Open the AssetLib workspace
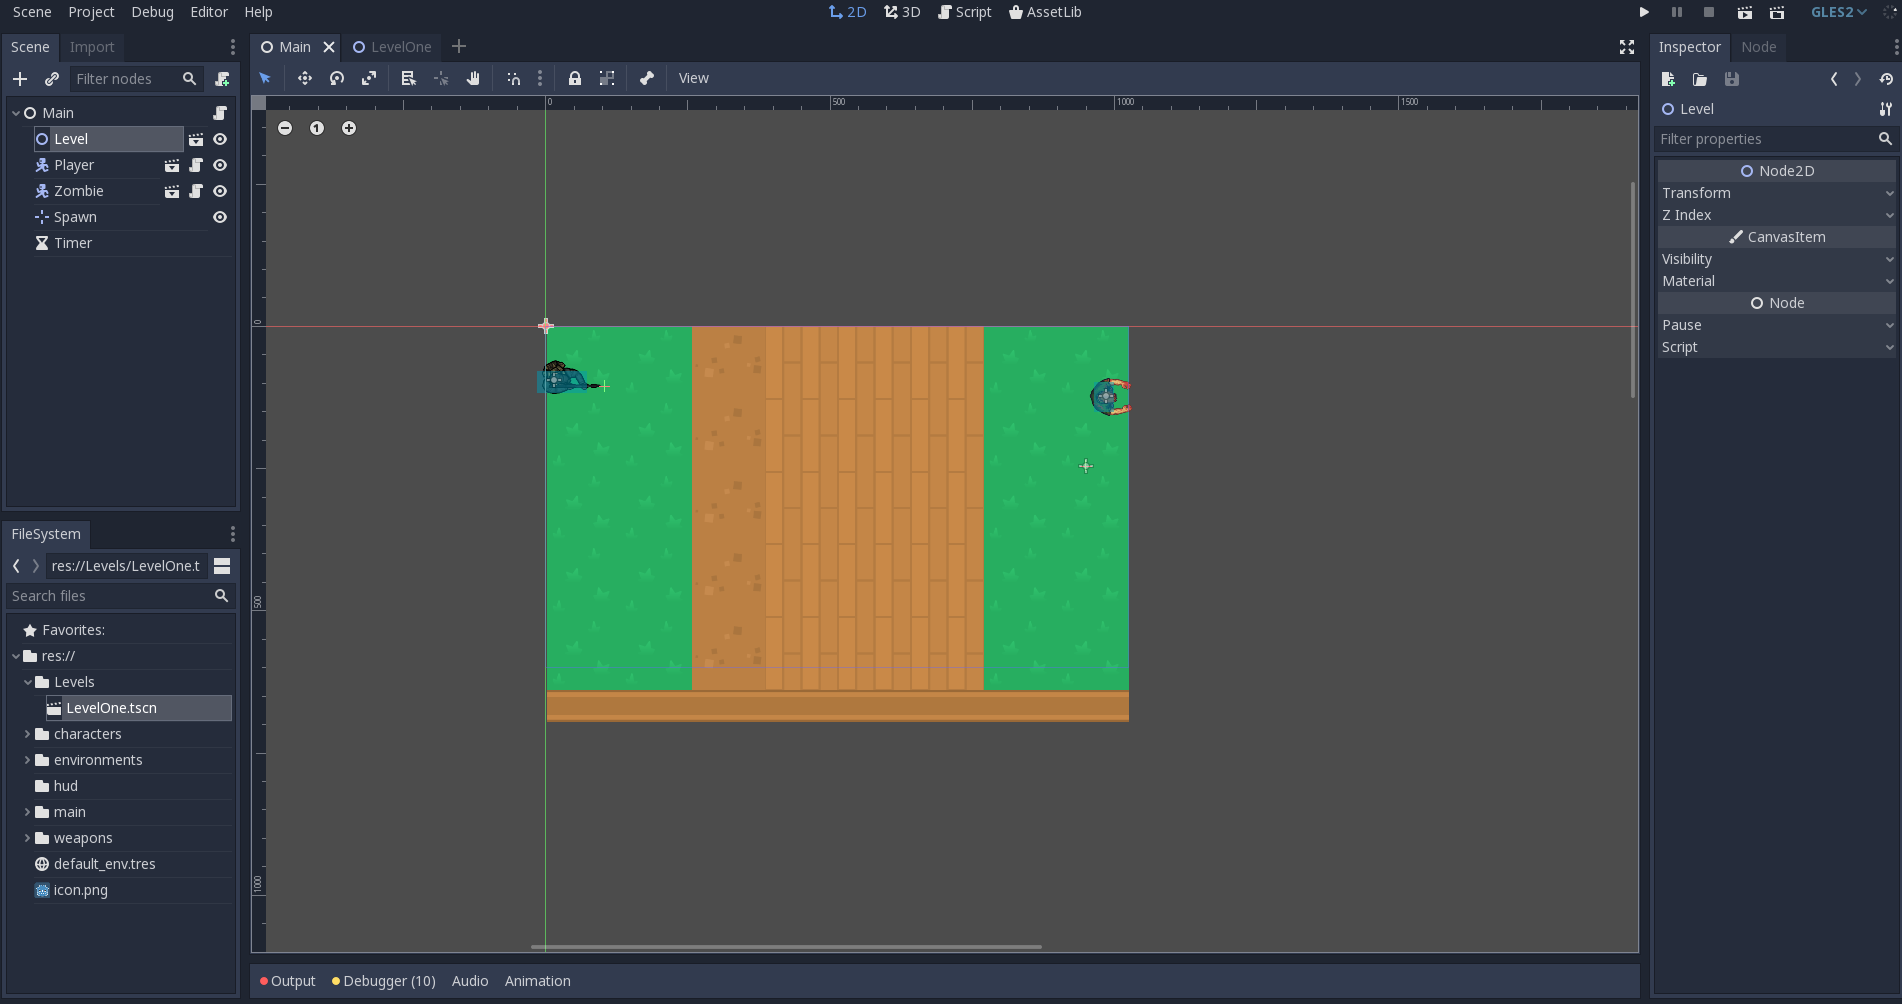1902x1004 pixels. pos(1044,12)
